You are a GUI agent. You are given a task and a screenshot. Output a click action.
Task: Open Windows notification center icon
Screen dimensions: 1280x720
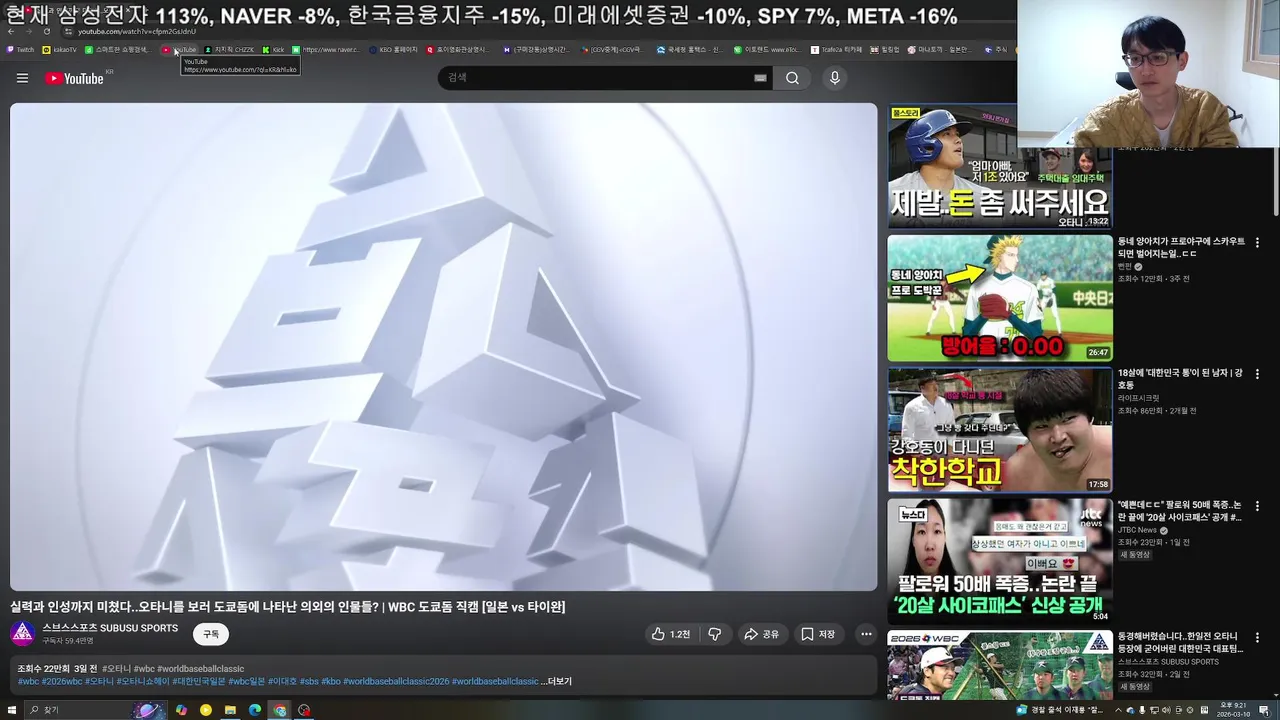click(x=1264, y=710)
